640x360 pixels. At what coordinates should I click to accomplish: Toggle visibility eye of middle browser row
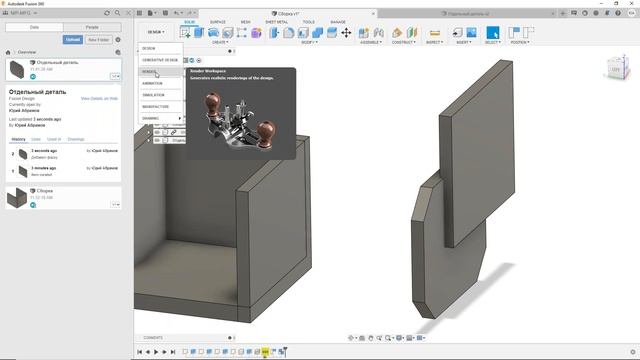[157, 132]
